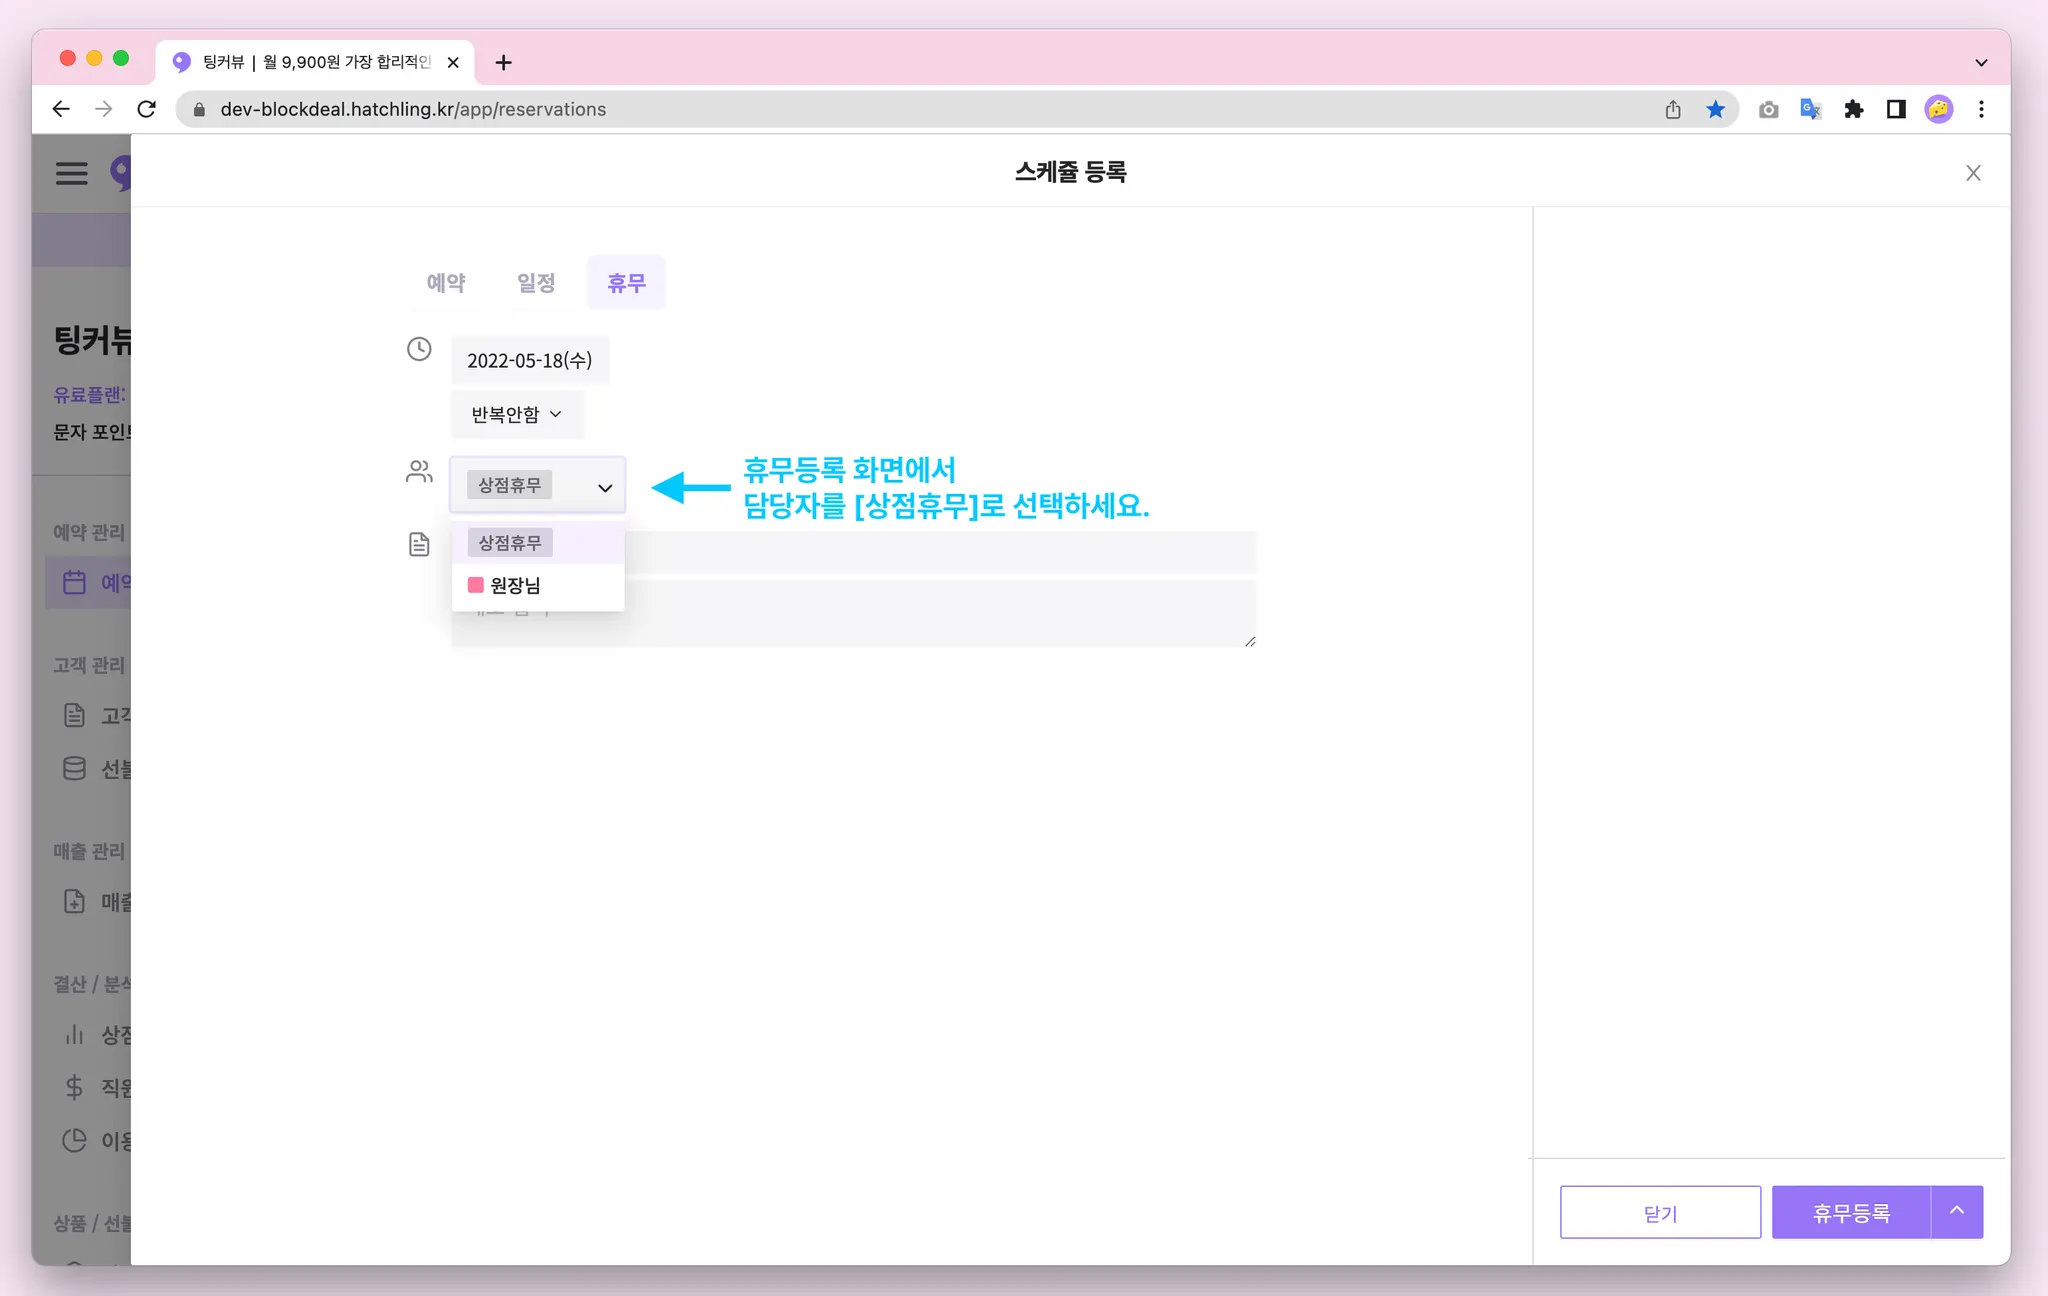Click the camera screenshot extension icon
Image resolution: width=2048 pixels, height=1296 pixels.
coord(1768,109)
